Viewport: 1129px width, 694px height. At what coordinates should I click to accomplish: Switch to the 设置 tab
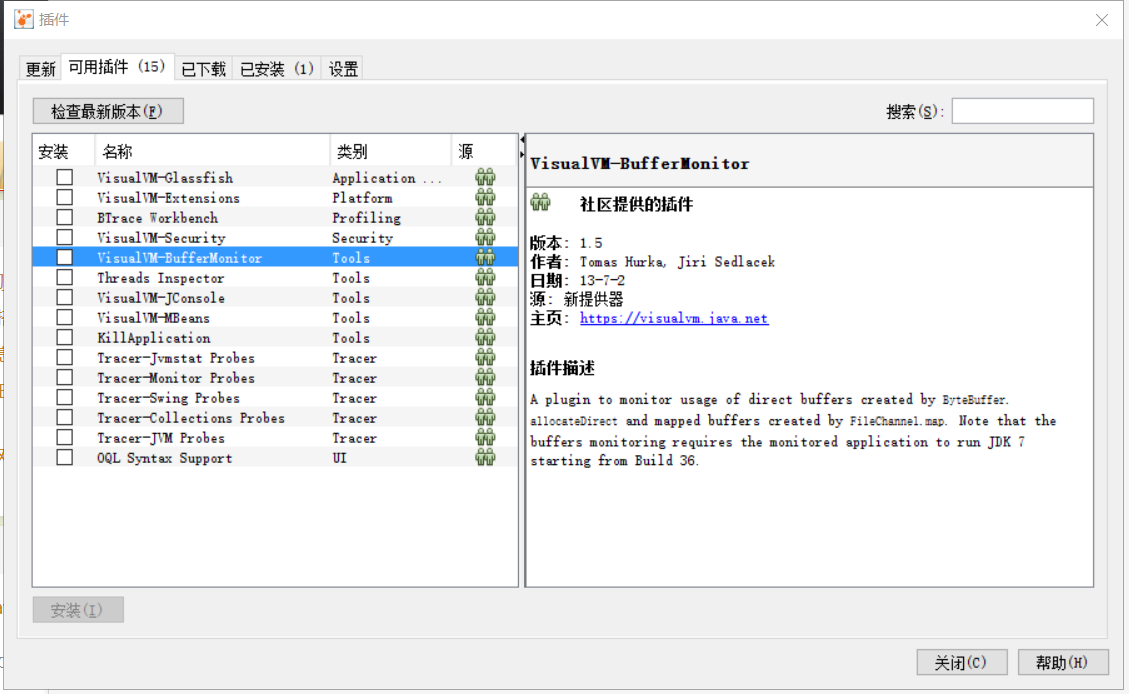point(343,69)
